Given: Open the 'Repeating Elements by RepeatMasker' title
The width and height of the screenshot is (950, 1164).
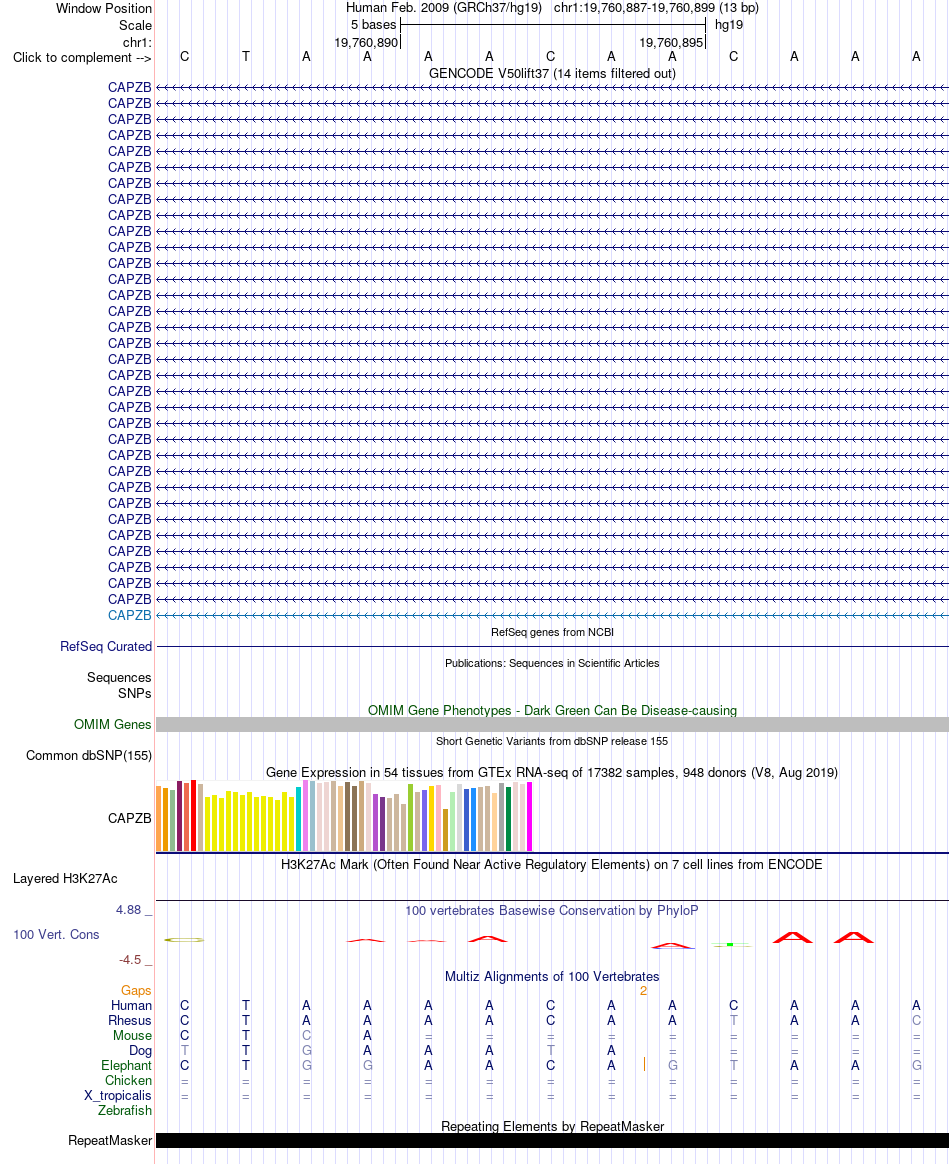Looking at the screenshot, I should click(552, 1127).
